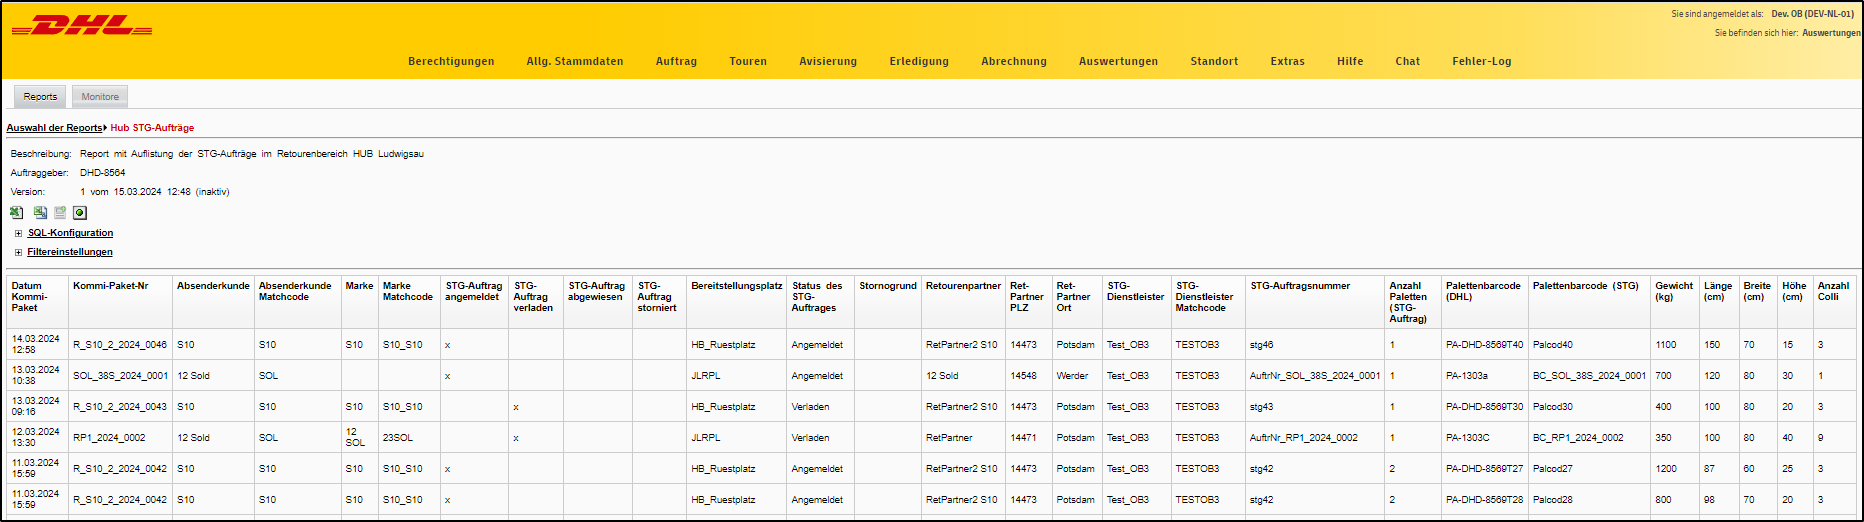The image size is (1864, 522).
Task: Open the Extras menu
Action: coord(1287,61)
